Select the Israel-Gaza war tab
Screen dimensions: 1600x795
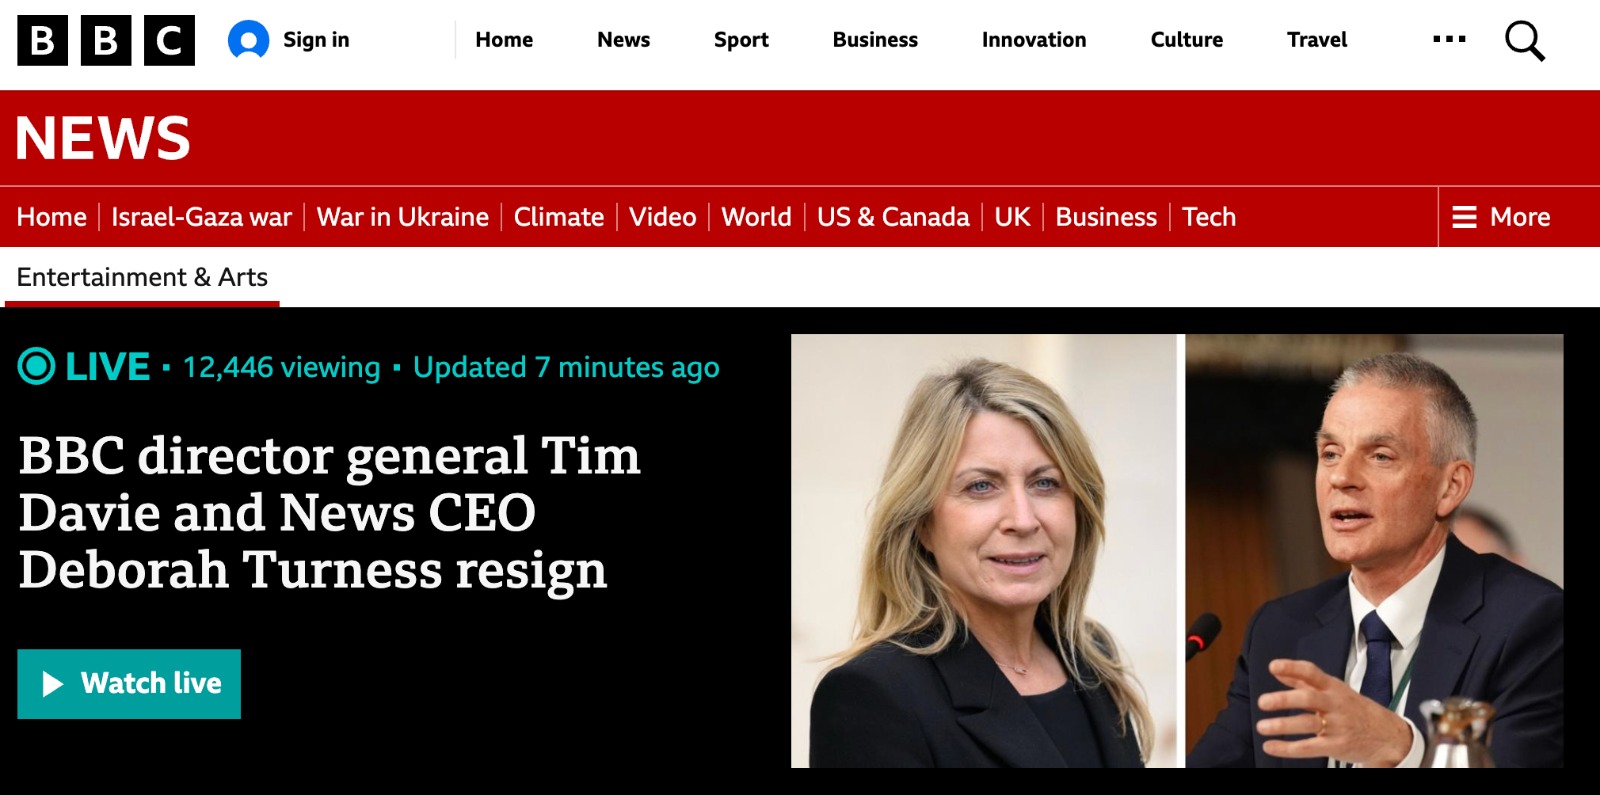pos(201,217)
